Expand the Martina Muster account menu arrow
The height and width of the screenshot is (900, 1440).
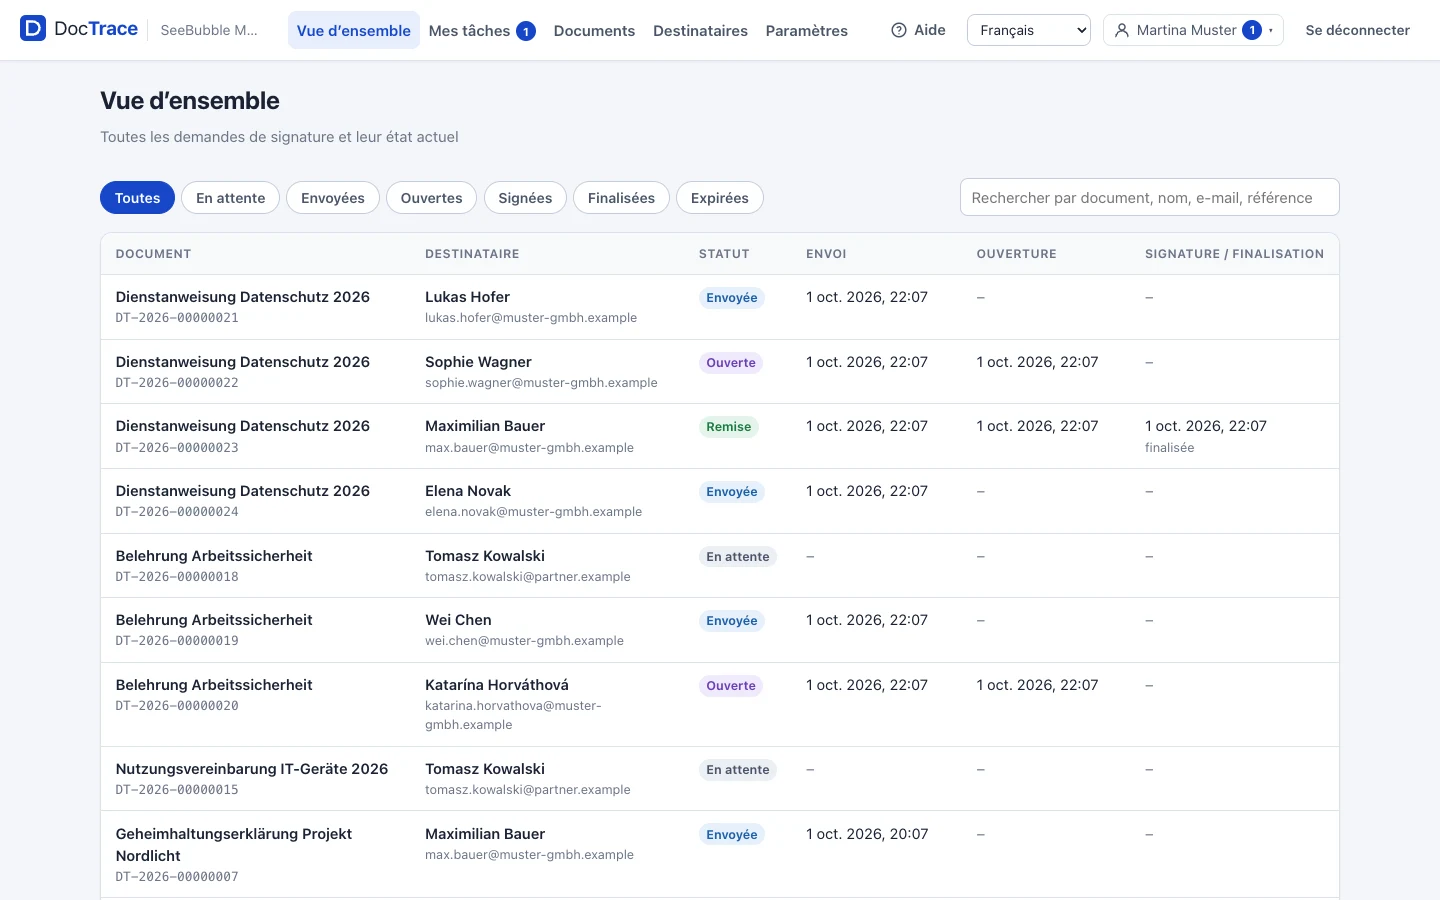click(x=1271, y=30)
